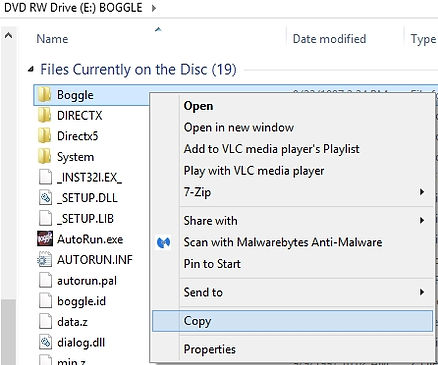This screenshot has width=438, height=365.
Task: Click the autorun.pal file icon
Action: tap(45, 281)
